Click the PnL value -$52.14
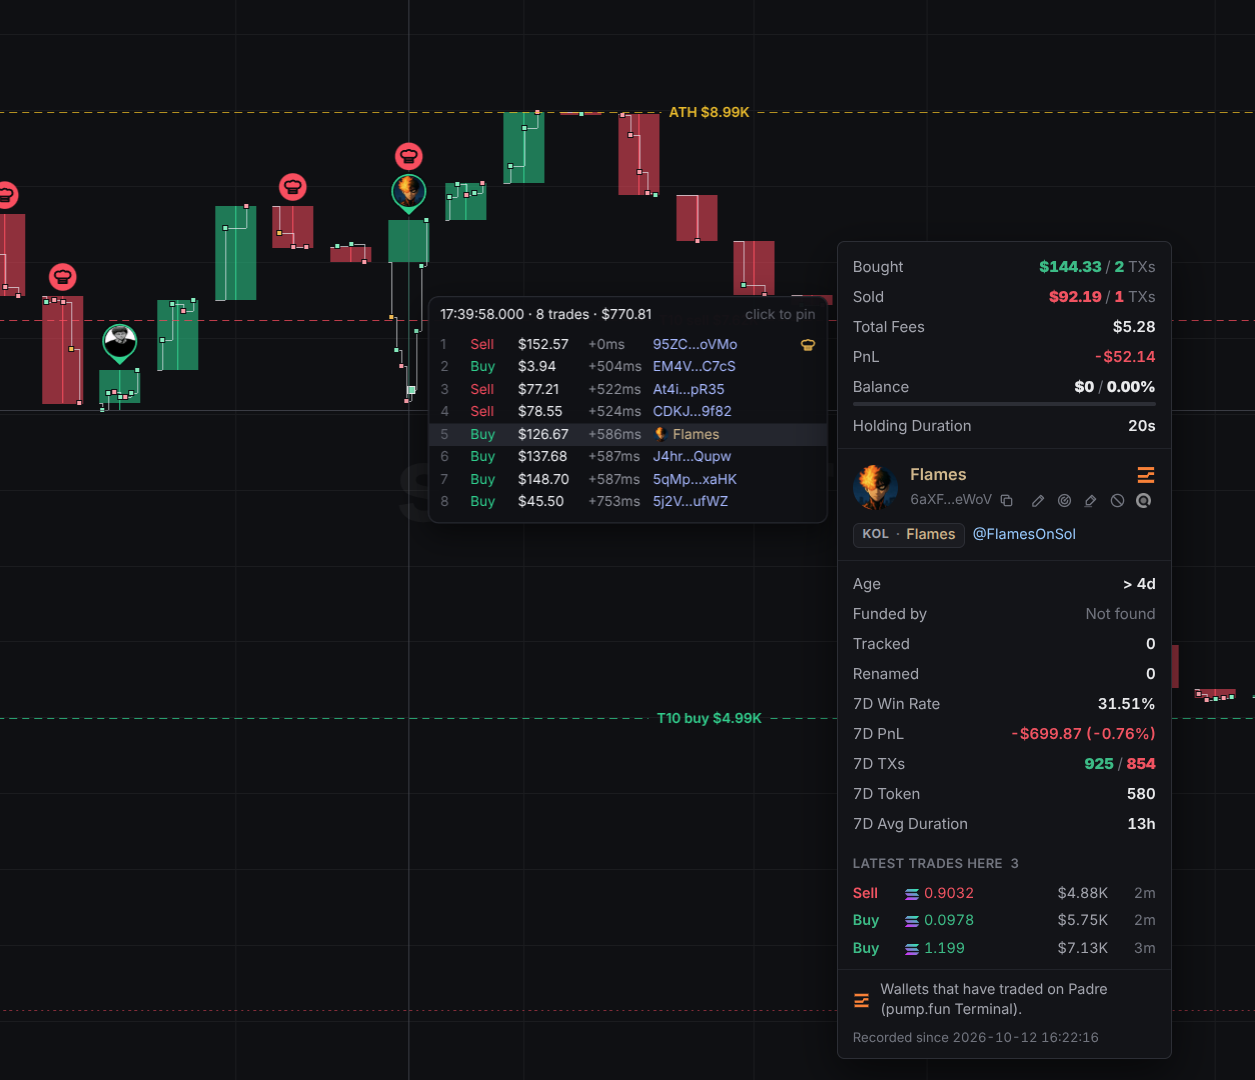1255x1080 pixels. (x=1125, y=357)
